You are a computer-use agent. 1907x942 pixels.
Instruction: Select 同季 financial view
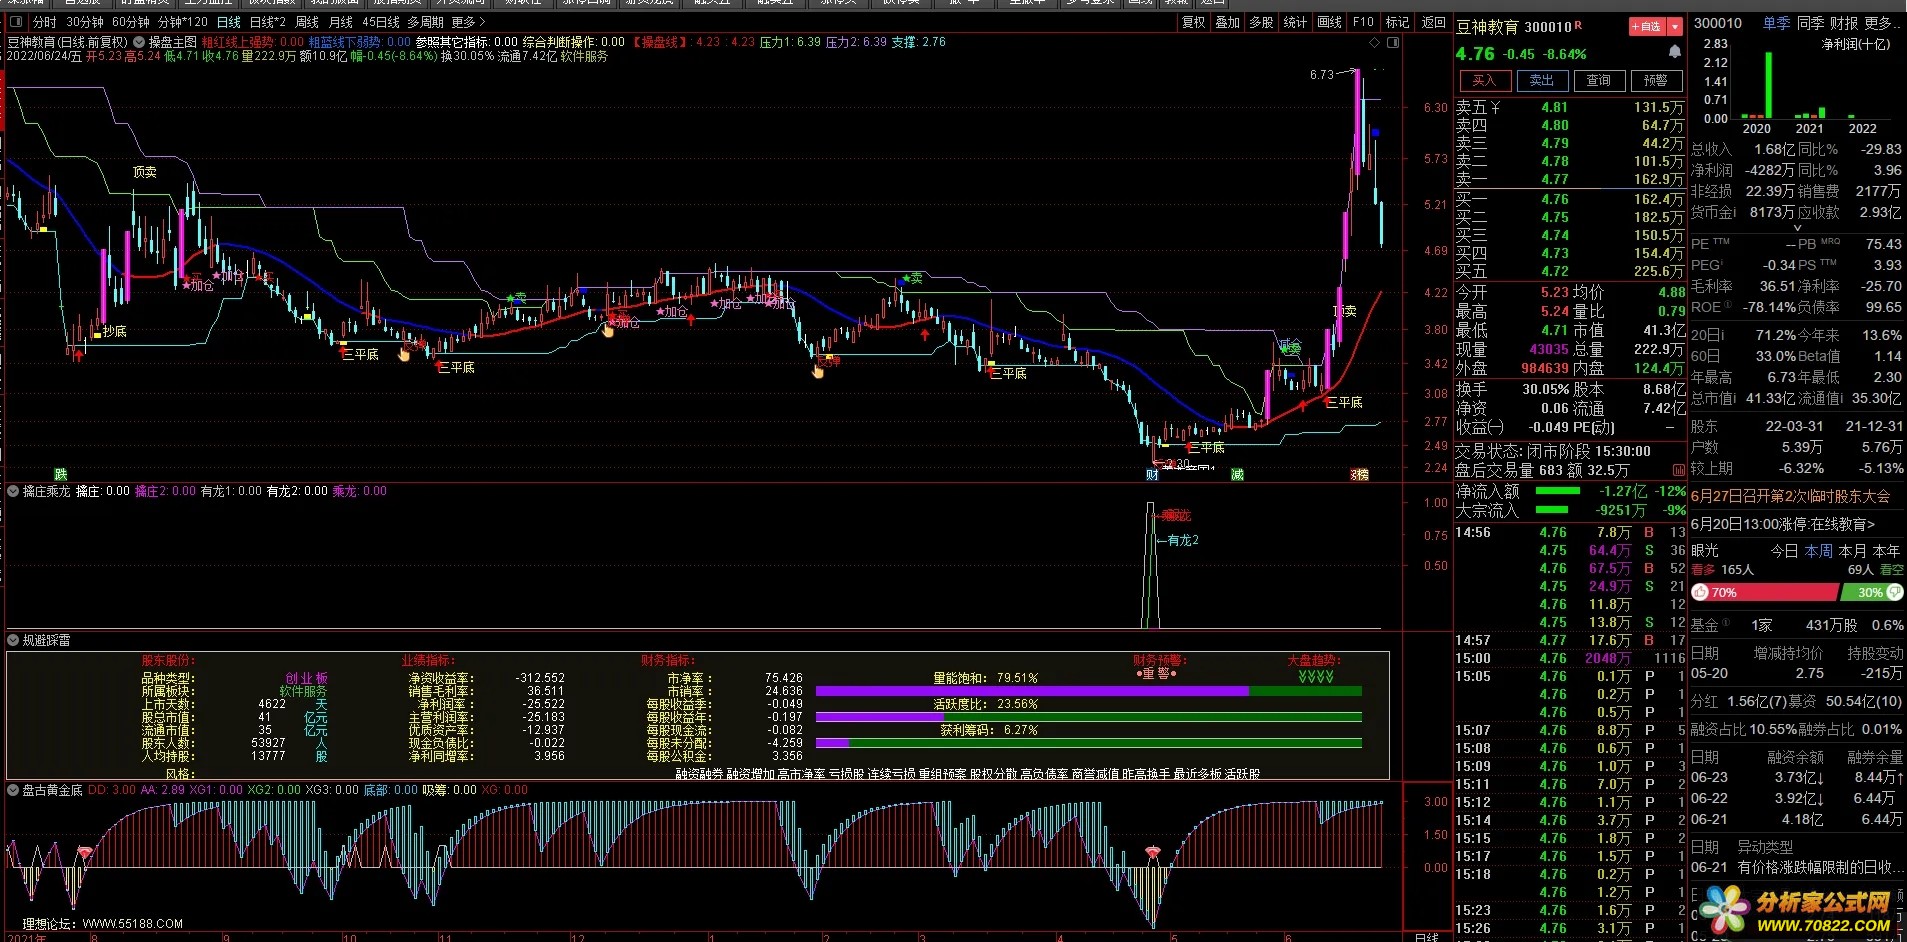click(x=1810, y=22)
